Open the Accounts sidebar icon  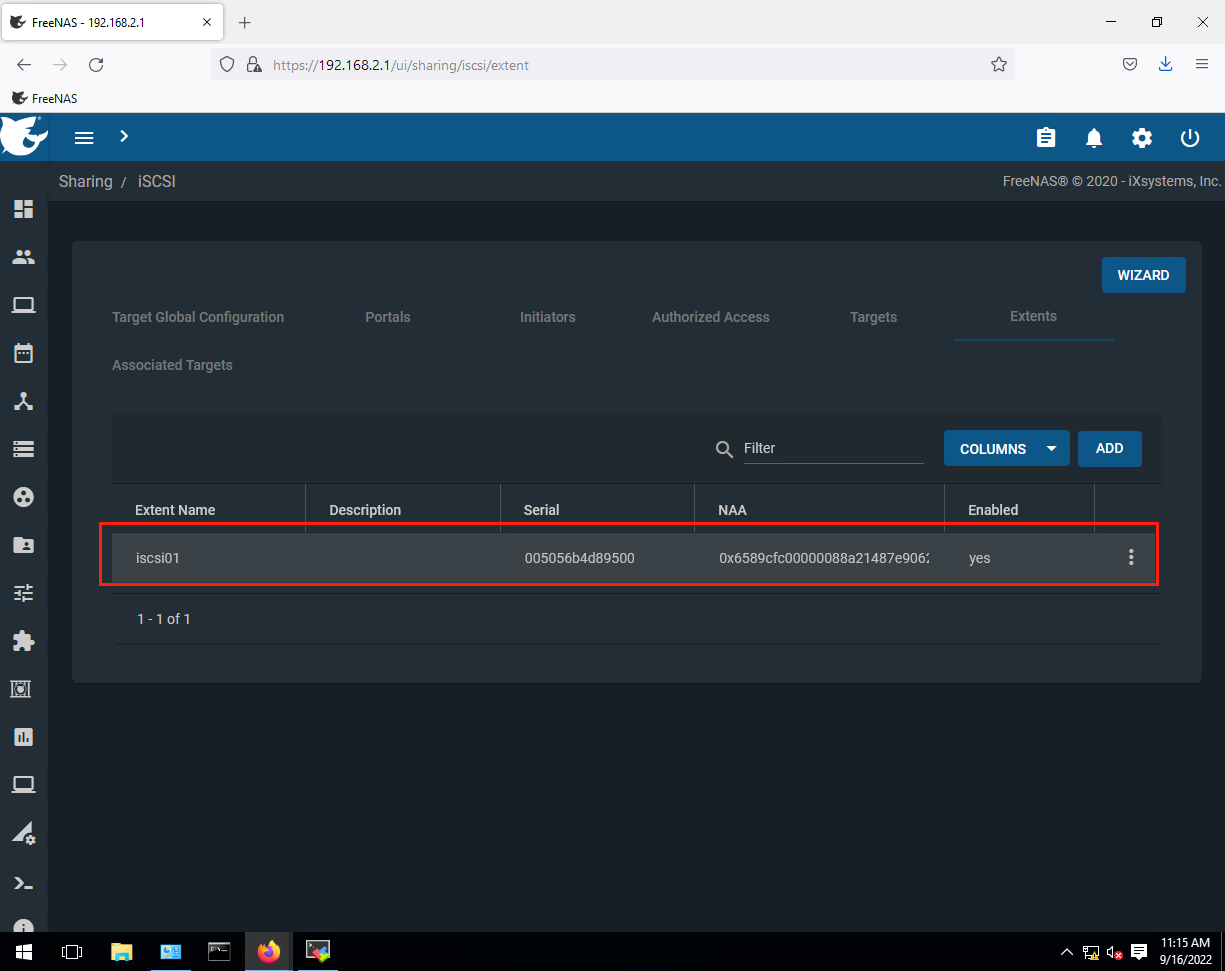pyautogui.click(x=23, y=257)
